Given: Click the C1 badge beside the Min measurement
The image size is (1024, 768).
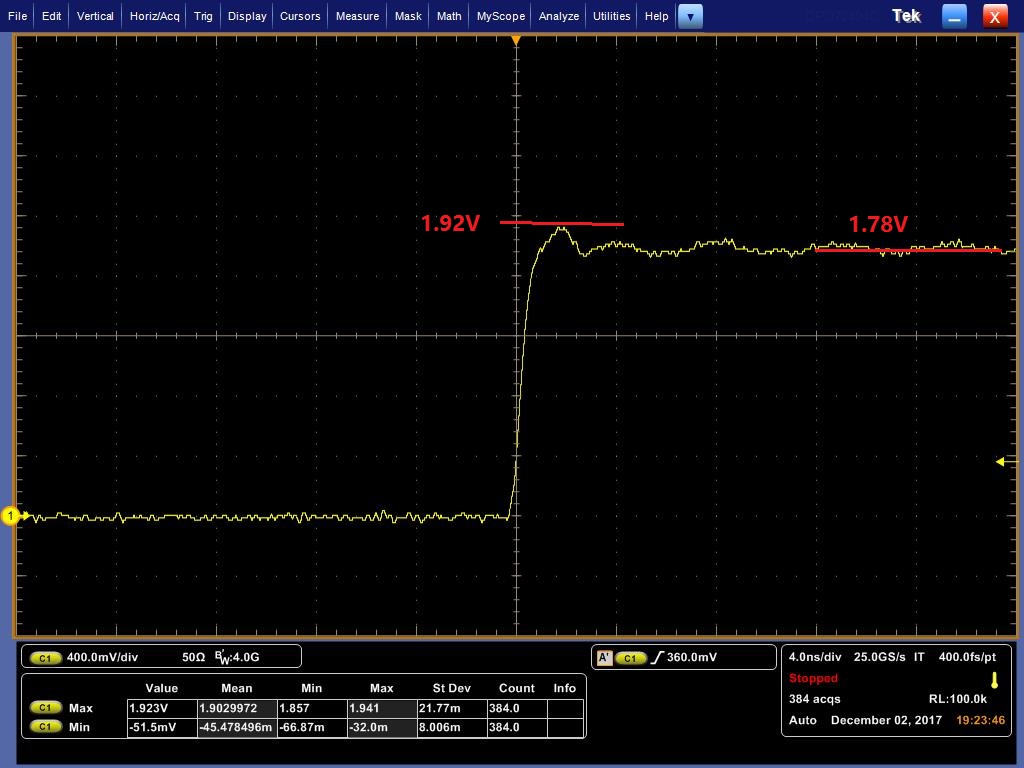Looking at the screenshot, I should tap(45, 727).
